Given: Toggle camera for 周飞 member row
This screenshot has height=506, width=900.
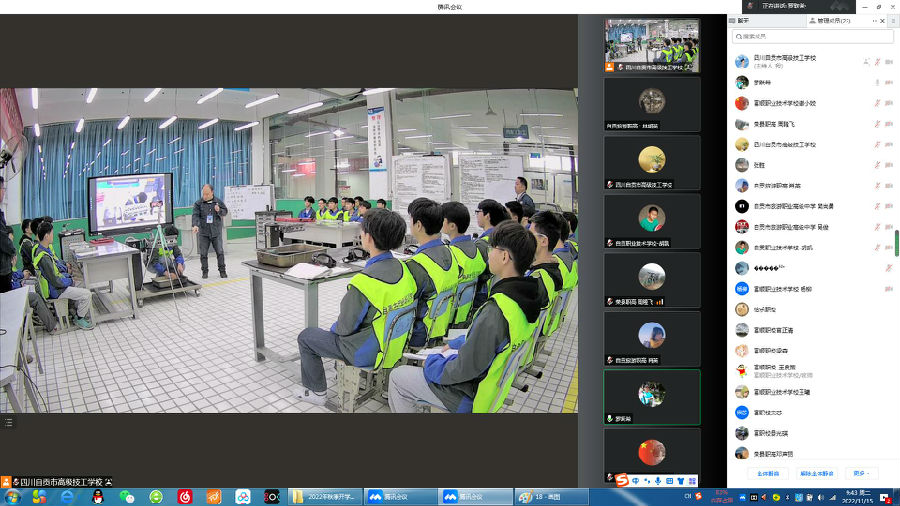Looking at the screenshot, I should pyautogui.click(x=889, y=124).
